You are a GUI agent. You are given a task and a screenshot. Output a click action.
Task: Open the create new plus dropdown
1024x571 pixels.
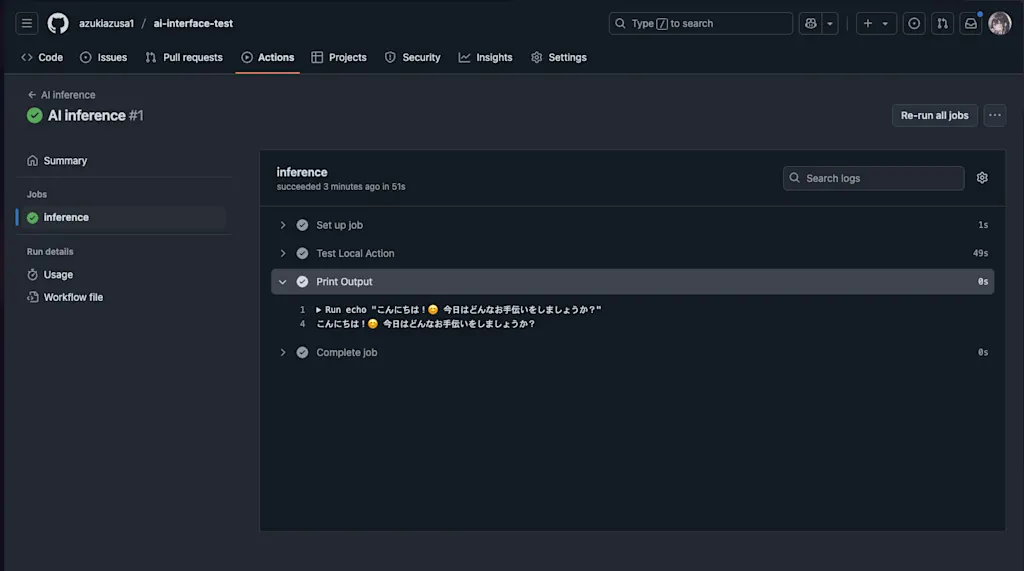[876, 24]
